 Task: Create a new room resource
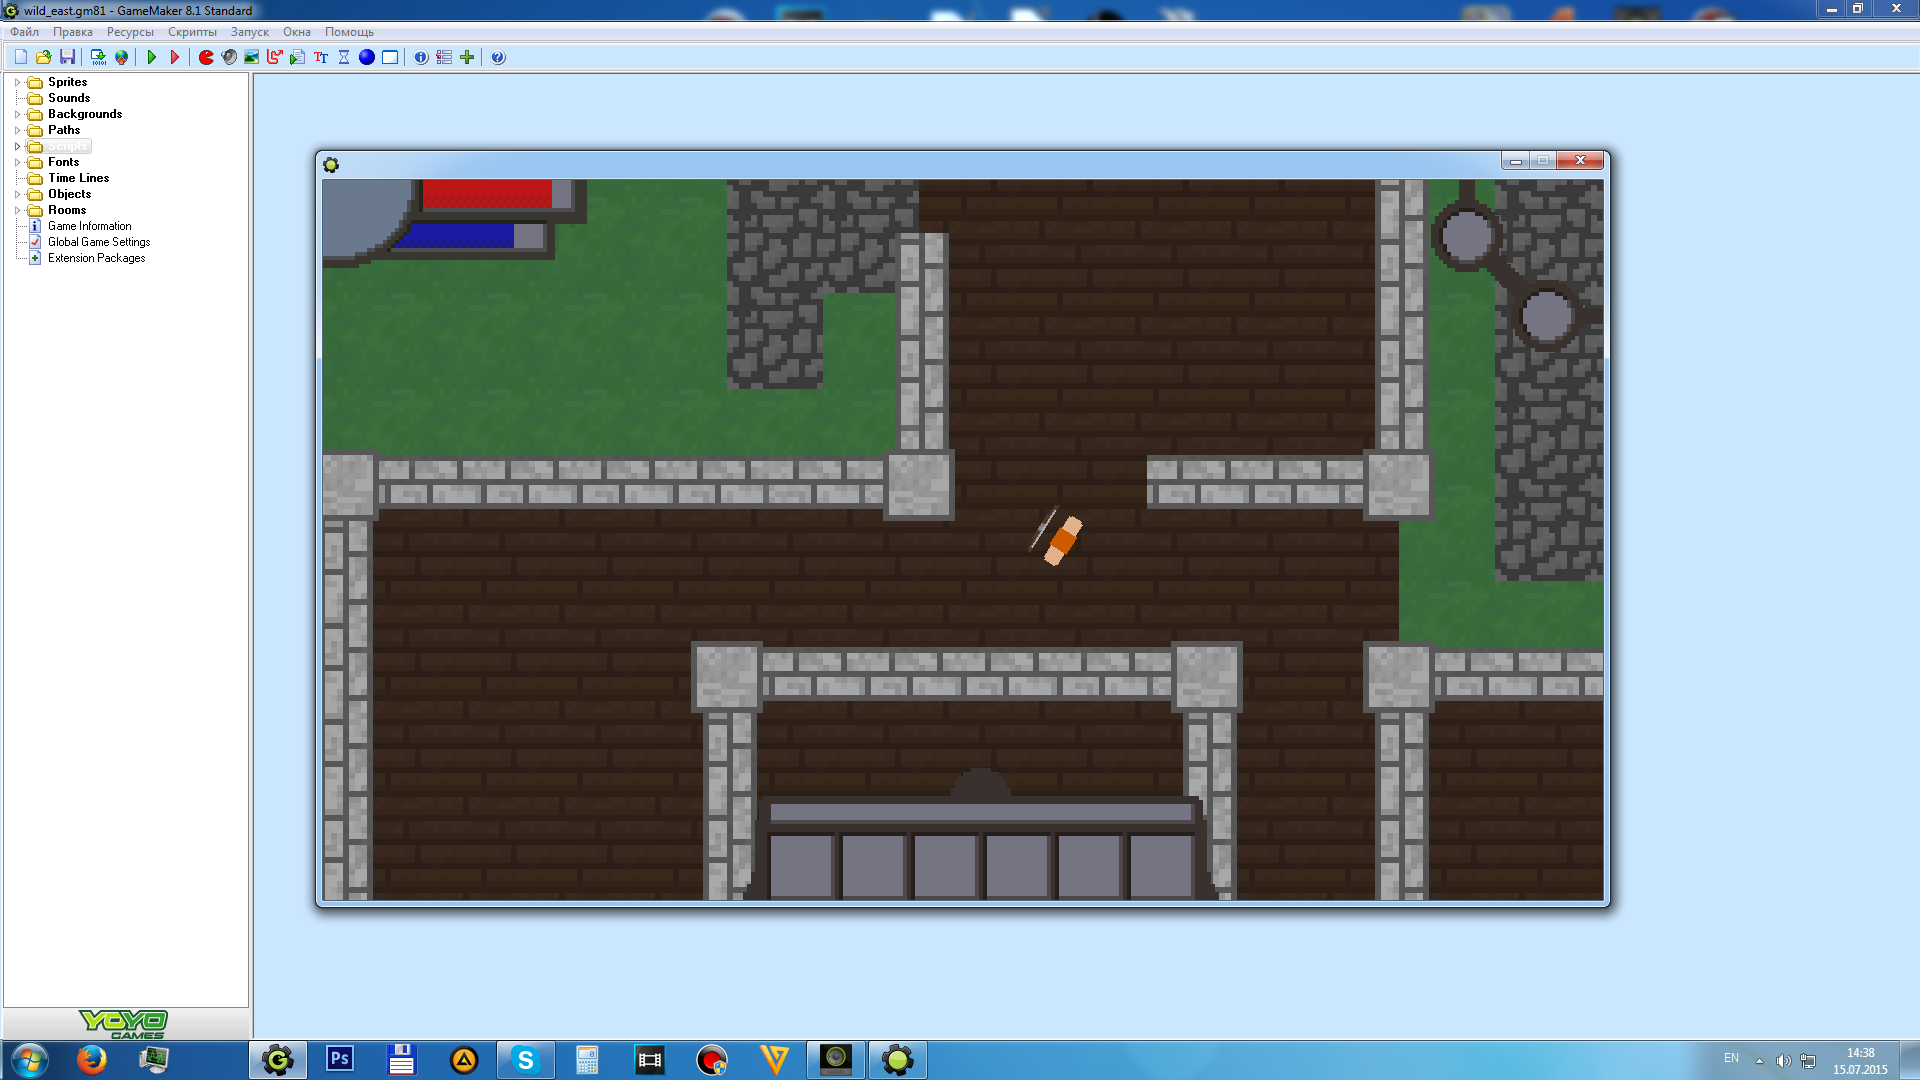click(390, 57)
